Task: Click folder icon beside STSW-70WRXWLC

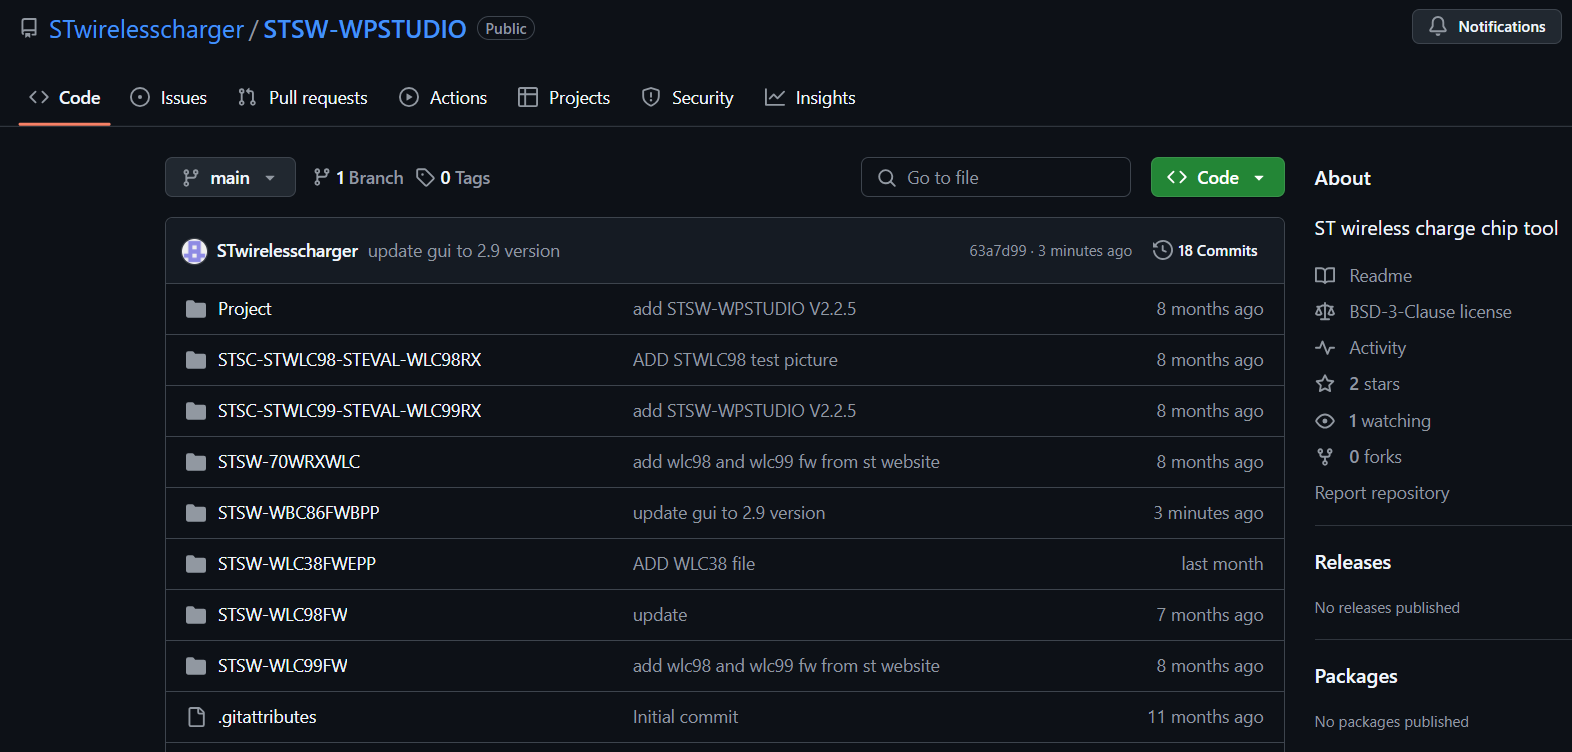Action: pos(196,462)
